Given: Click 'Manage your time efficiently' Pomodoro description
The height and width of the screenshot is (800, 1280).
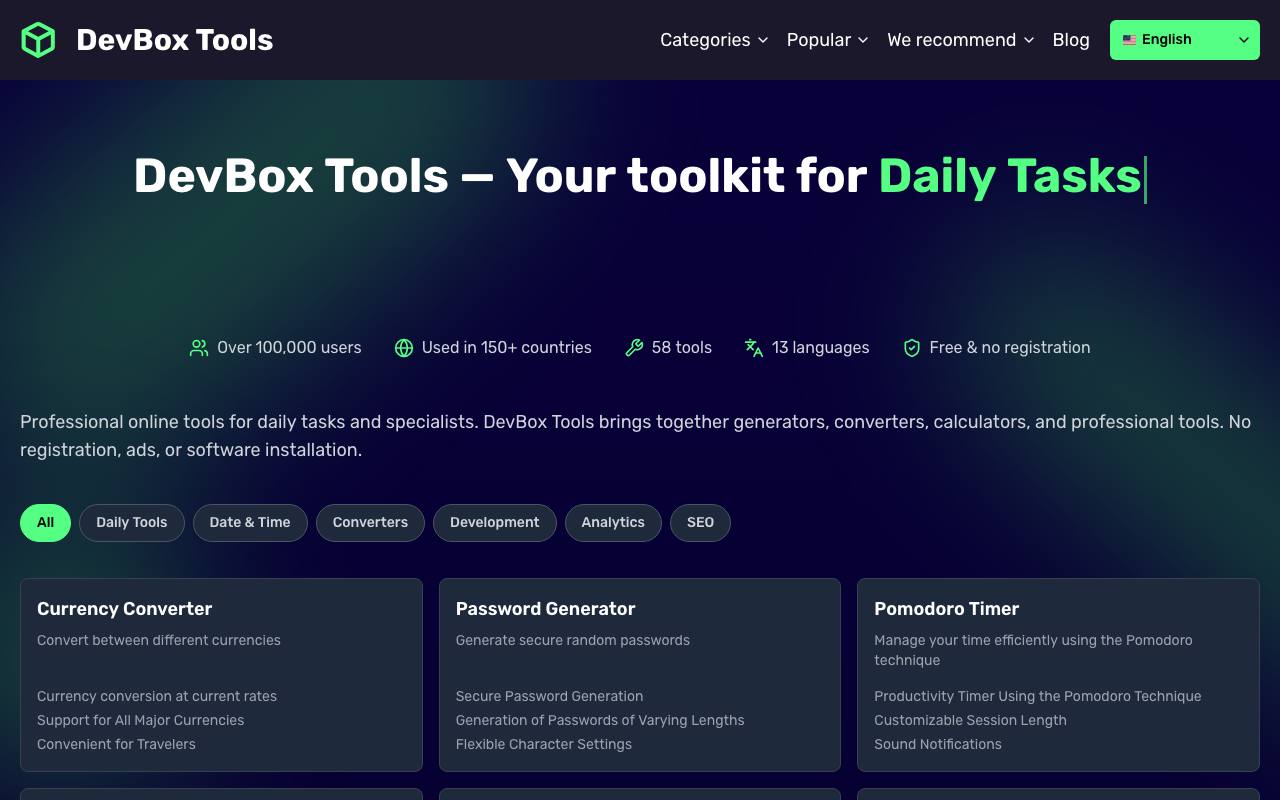Looking at the screenshot, I should point(1033,650).
